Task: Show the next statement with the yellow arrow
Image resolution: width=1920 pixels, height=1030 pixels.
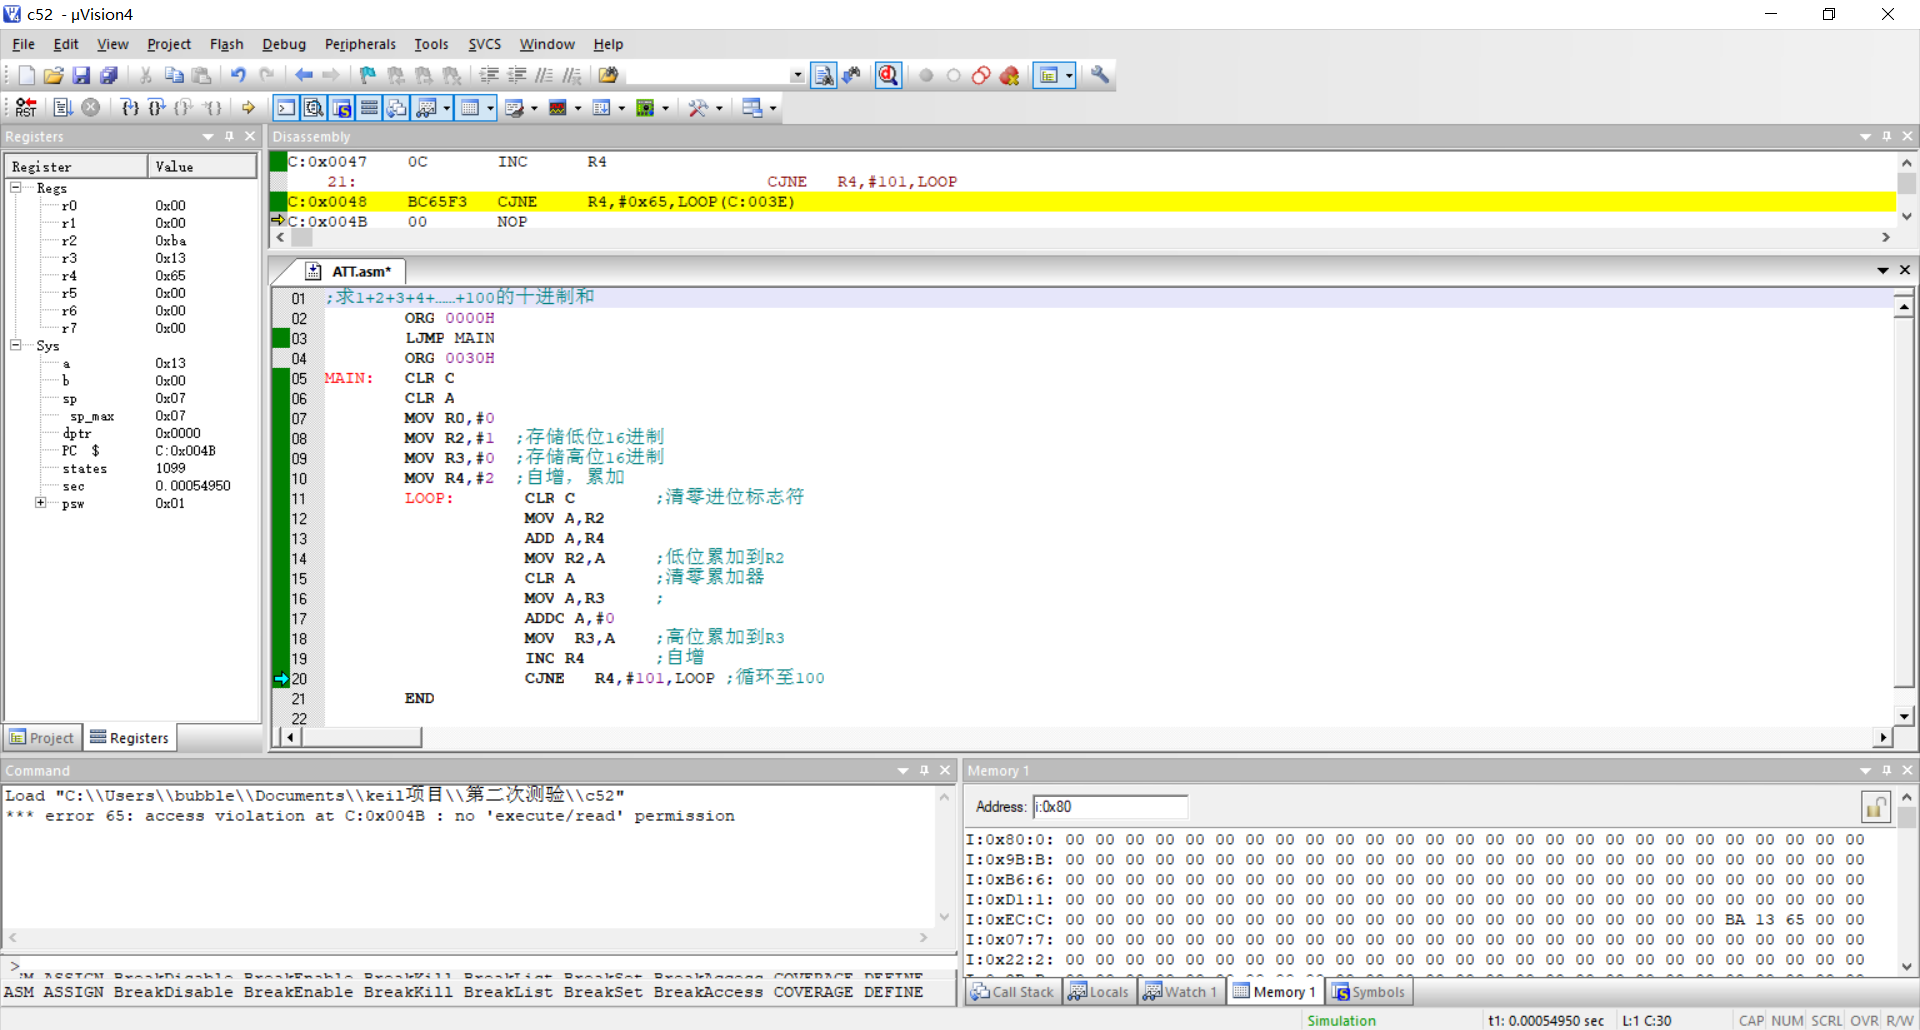Action: [248, 107]
